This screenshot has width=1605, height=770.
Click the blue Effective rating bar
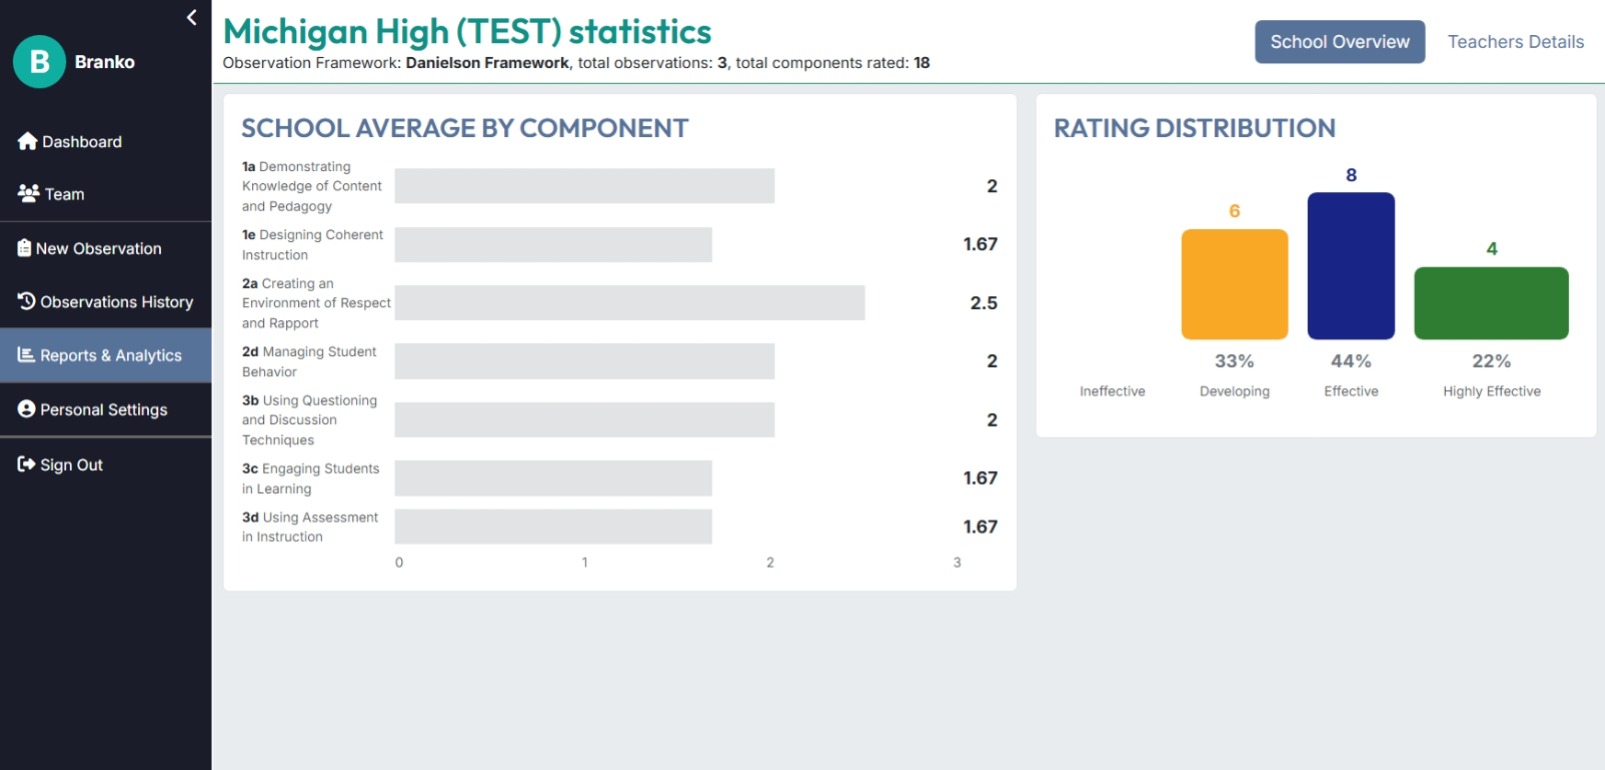1351,266
